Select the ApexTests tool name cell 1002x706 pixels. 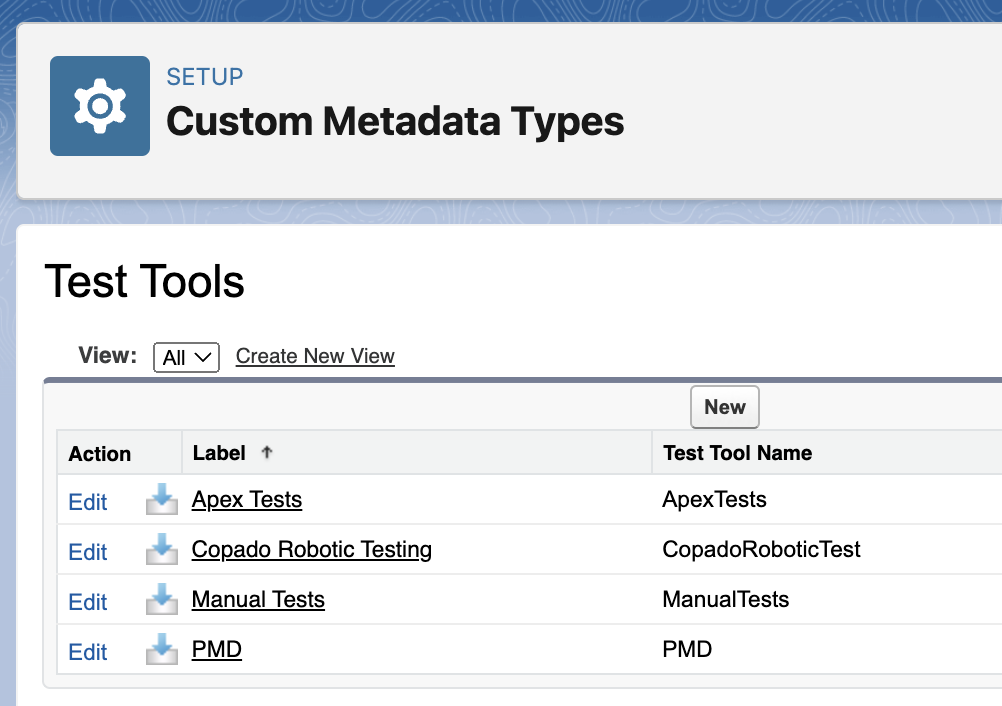point(714,500)
